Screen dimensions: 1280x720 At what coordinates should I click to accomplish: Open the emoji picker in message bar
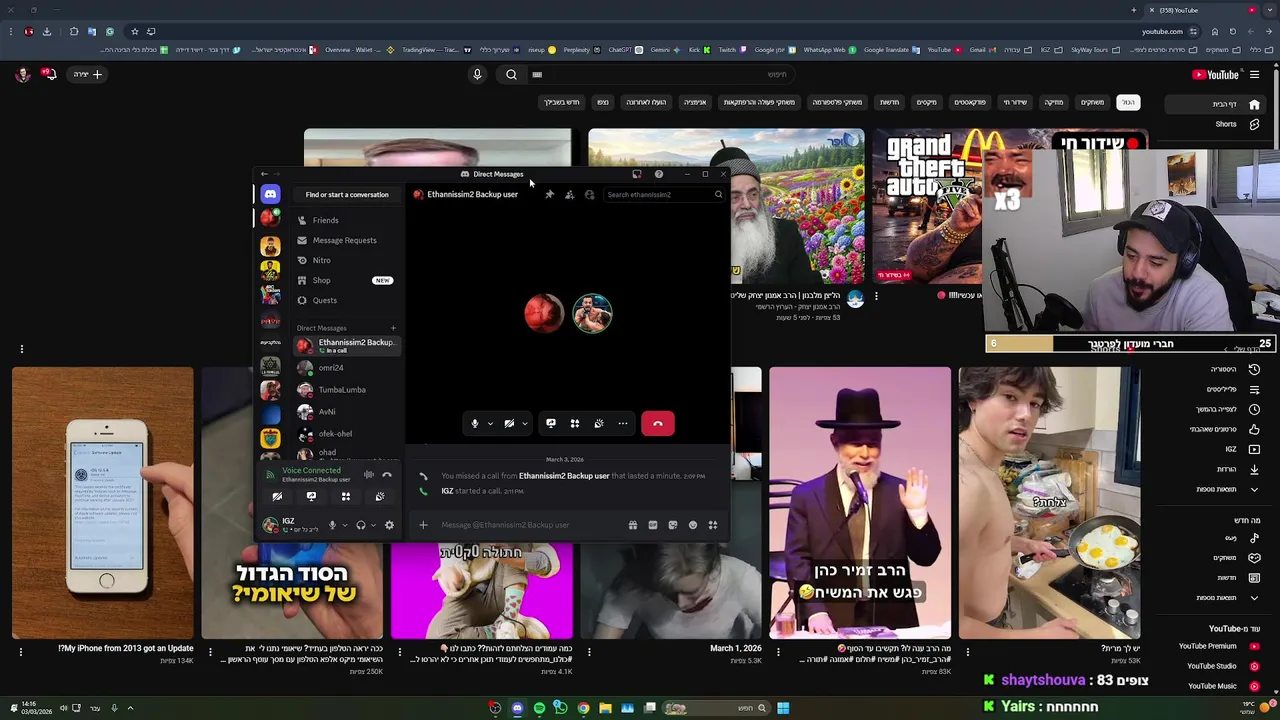point(693,525)
